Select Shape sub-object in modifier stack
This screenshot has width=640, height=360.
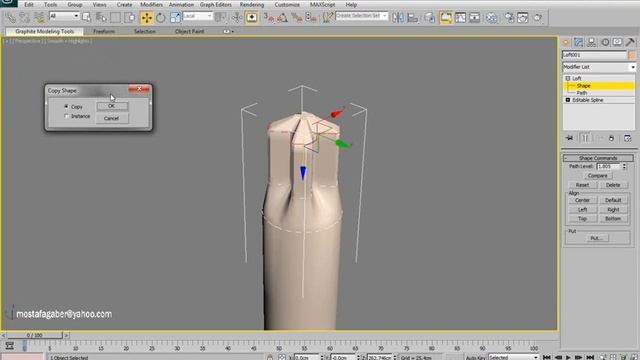[x=583, y=86]
